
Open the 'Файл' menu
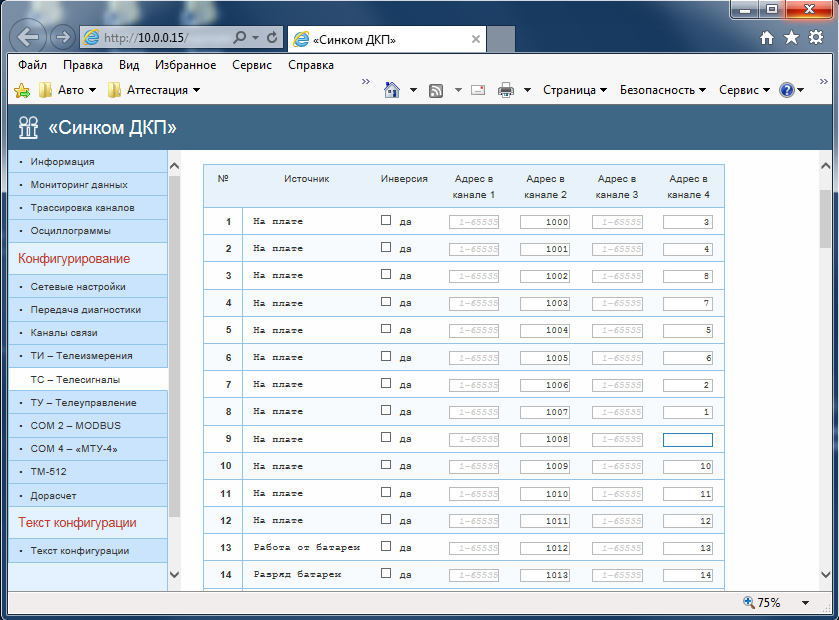tap(33, 65)
